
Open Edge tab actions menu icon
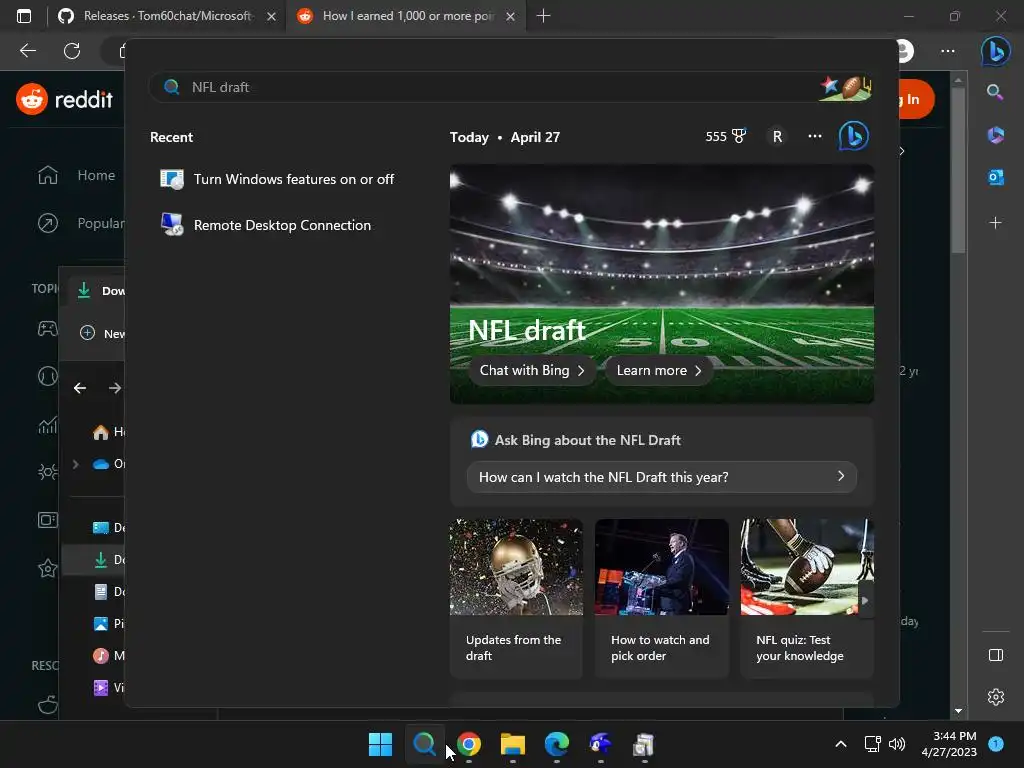coord(24,16)
